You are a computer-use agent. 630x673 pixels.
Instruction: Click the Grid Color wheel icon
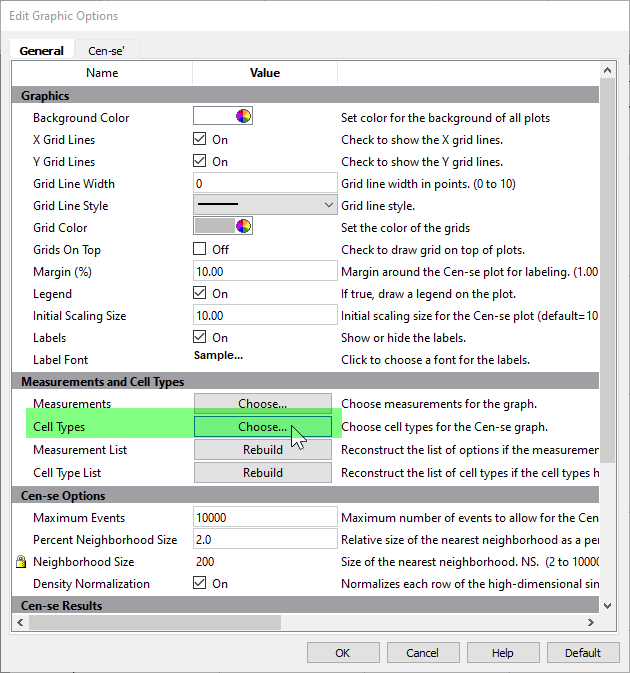(x=243, y=227)
